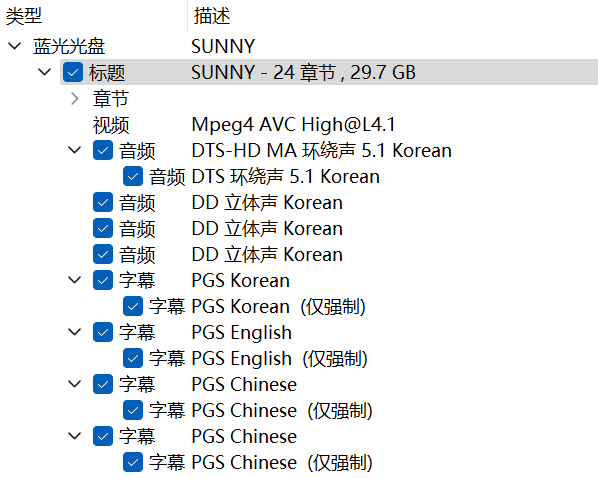Collapse the 蓝光光盘 disc tree node
Image resolution: width=598 pixels, height=478 pixels.
point(14,46)
